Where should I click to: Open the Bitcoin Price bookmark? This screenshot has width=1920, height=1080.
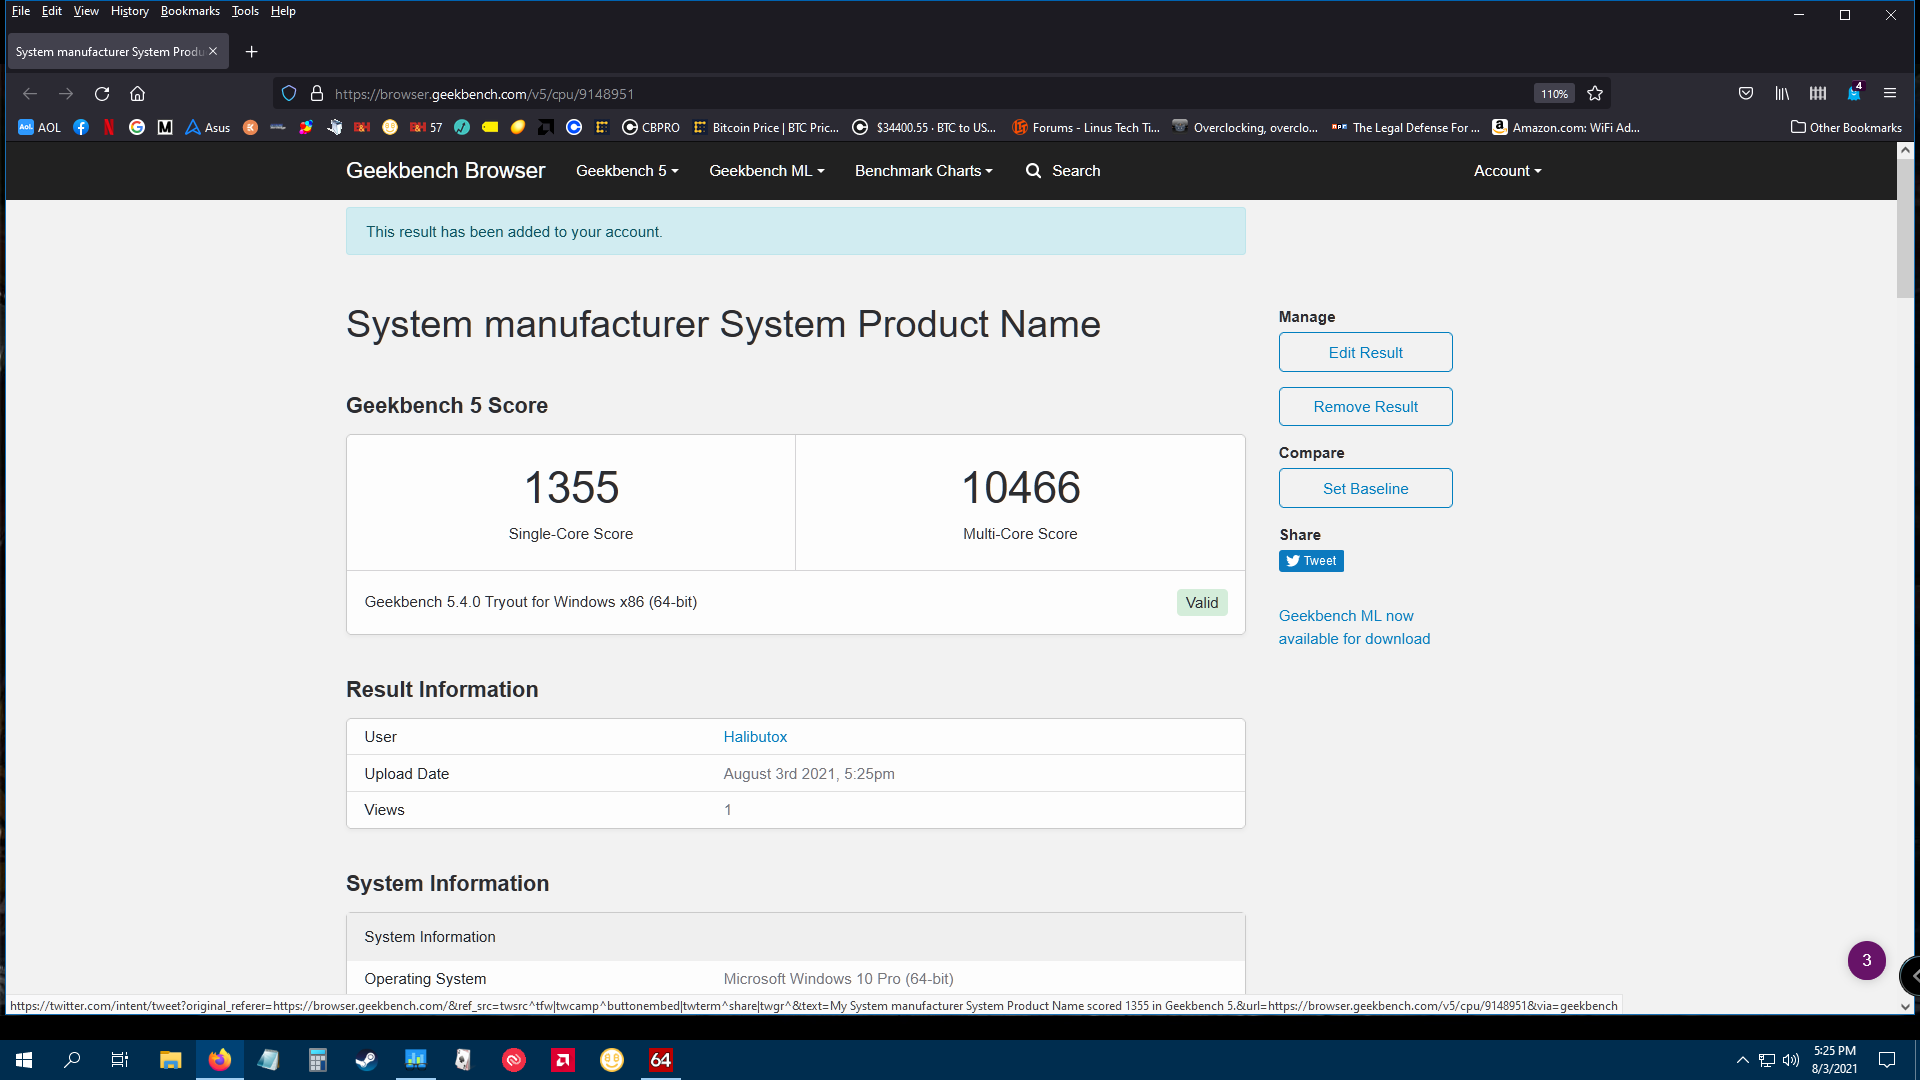tap(766, 127)
